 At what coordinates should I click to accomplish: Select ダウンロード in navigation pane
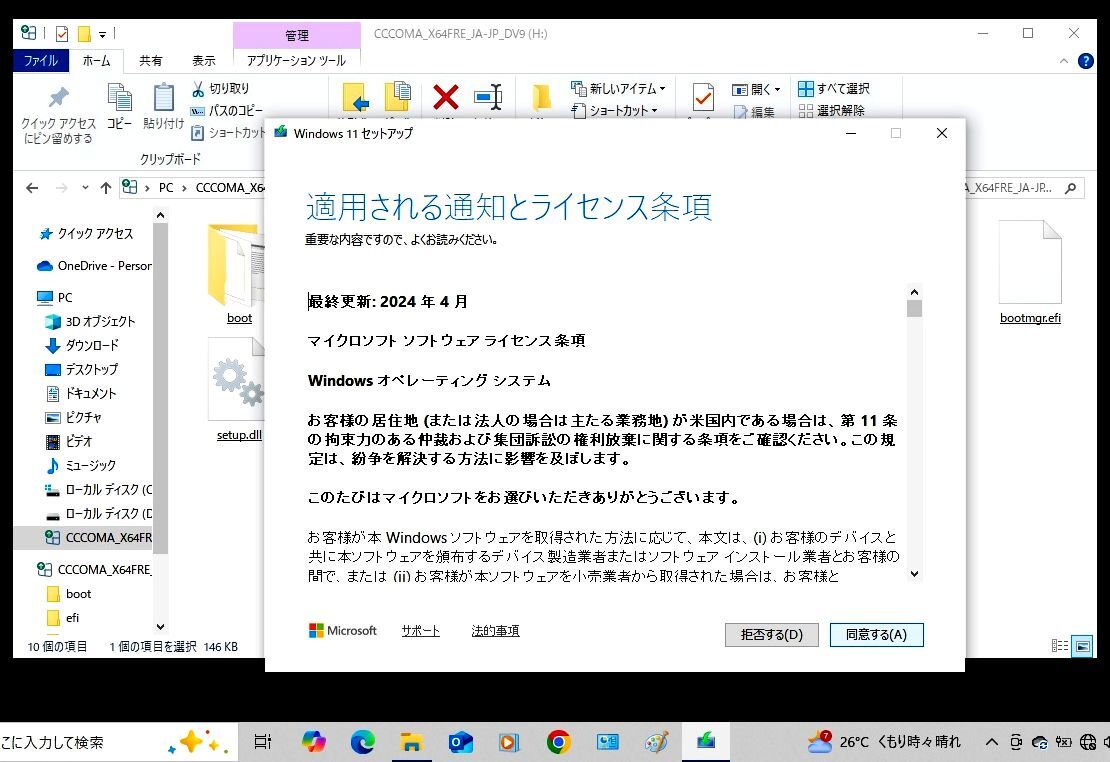pyautogui.click(x=82, y=346)
